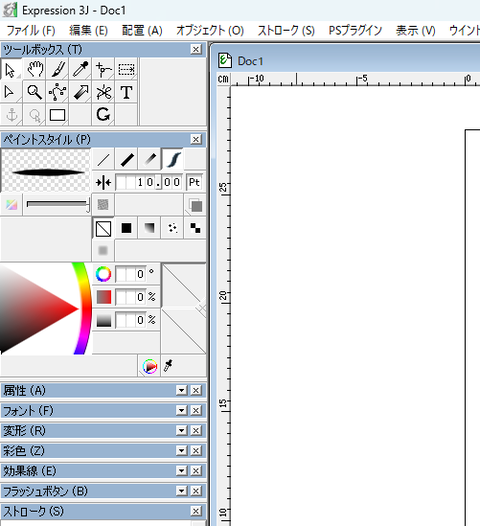Image resolution: width=480 pixels, height=526 pixels.
Task: Select the add-node path tool
Action: pos(103,69)
